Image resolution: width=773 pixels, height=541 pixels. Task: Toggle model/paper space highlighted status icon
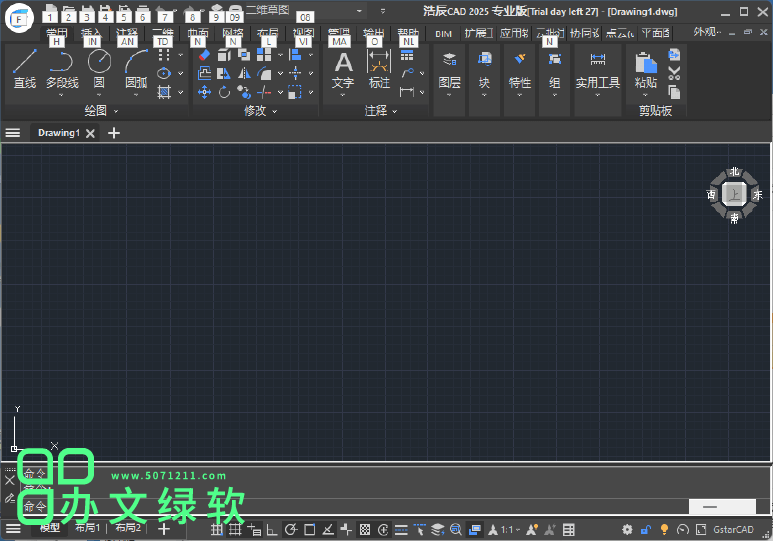(x=475, y=530)
